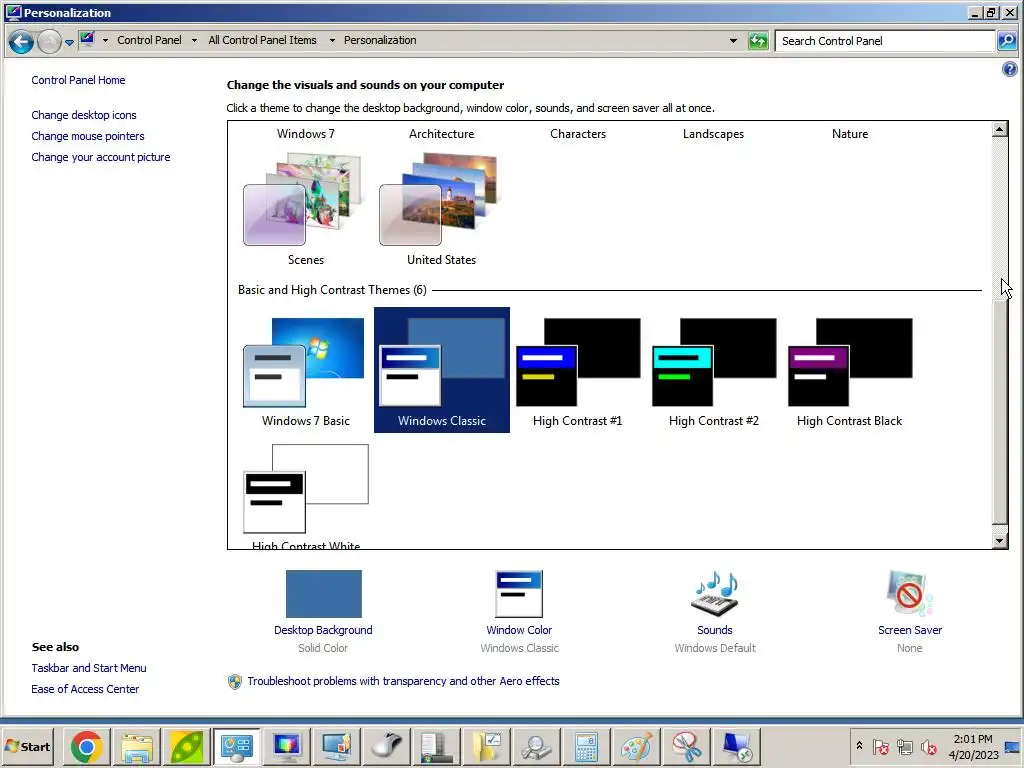This screenshot has width=1024, height=768.
Task: Click the Start button
Action: pos(28,746)
